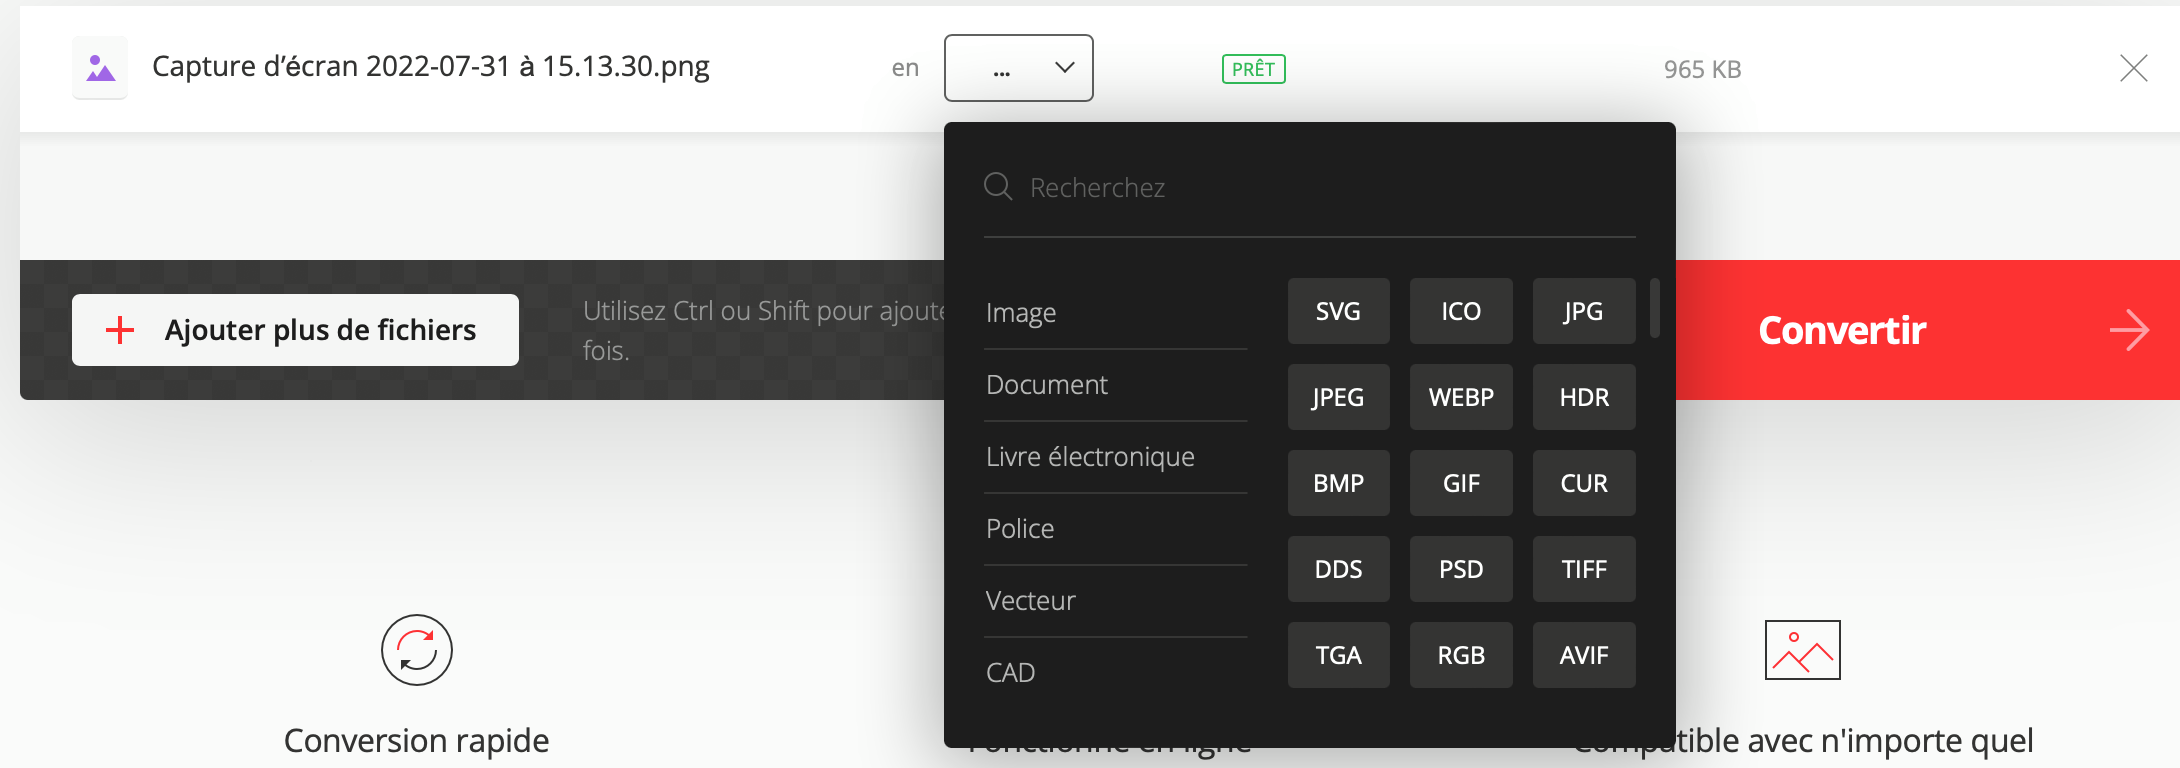Click the PRÊT status badge
The image size is (2180, 768).
point(1254,69)
